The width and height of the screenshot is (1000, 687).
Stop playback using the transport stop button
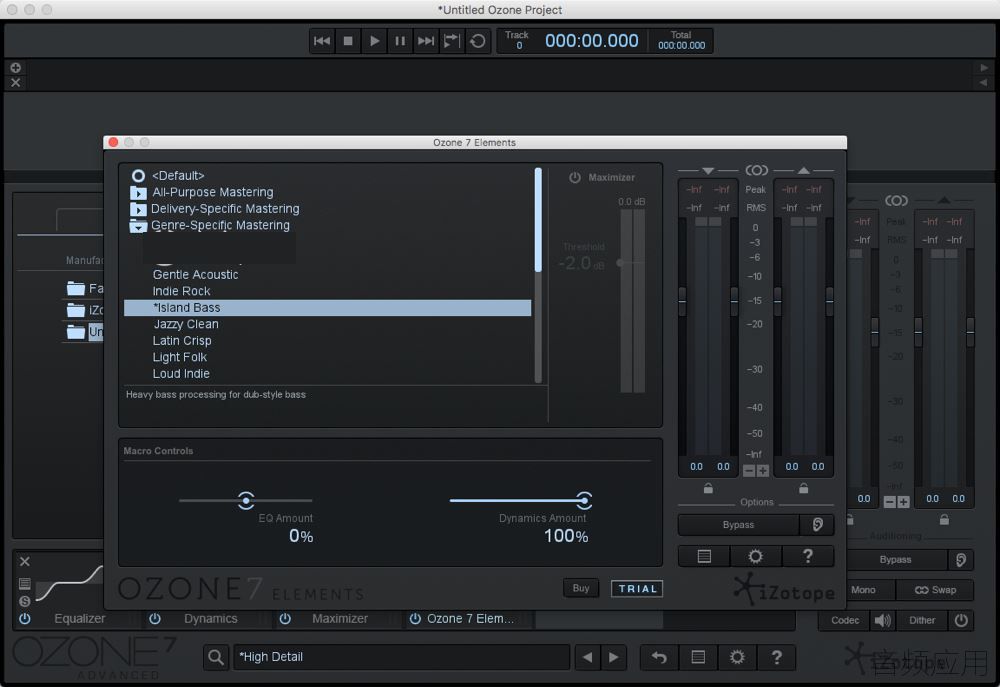tap(348, 41)
